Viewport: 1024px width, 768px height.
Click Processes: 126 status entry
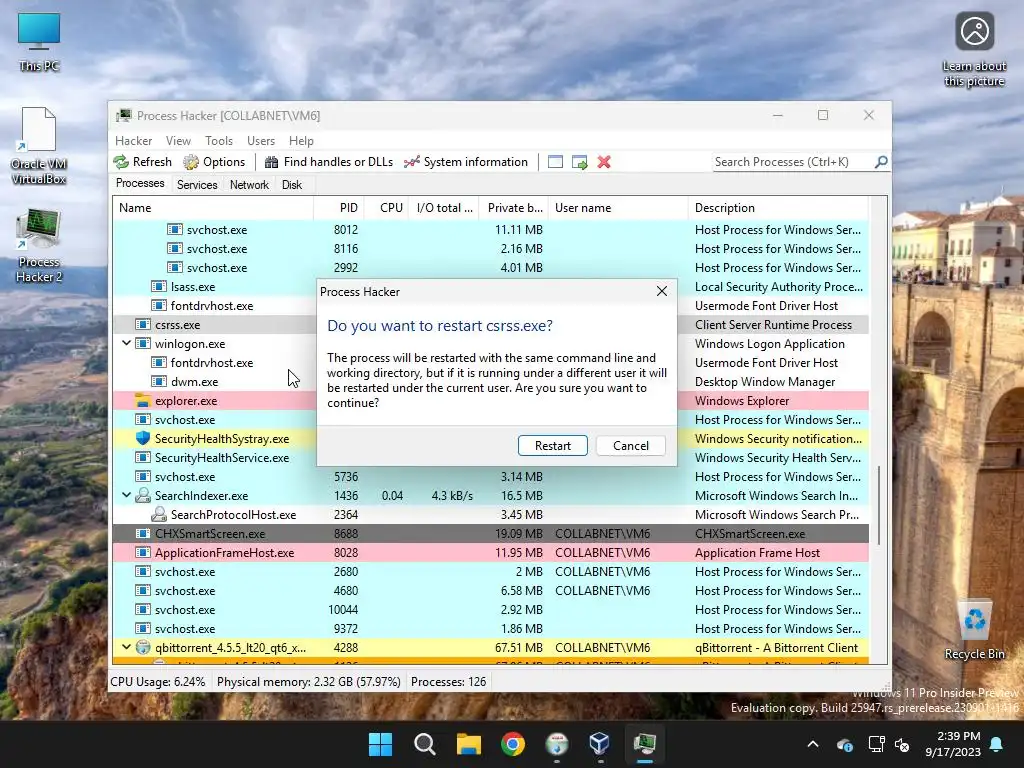[448, 681]
